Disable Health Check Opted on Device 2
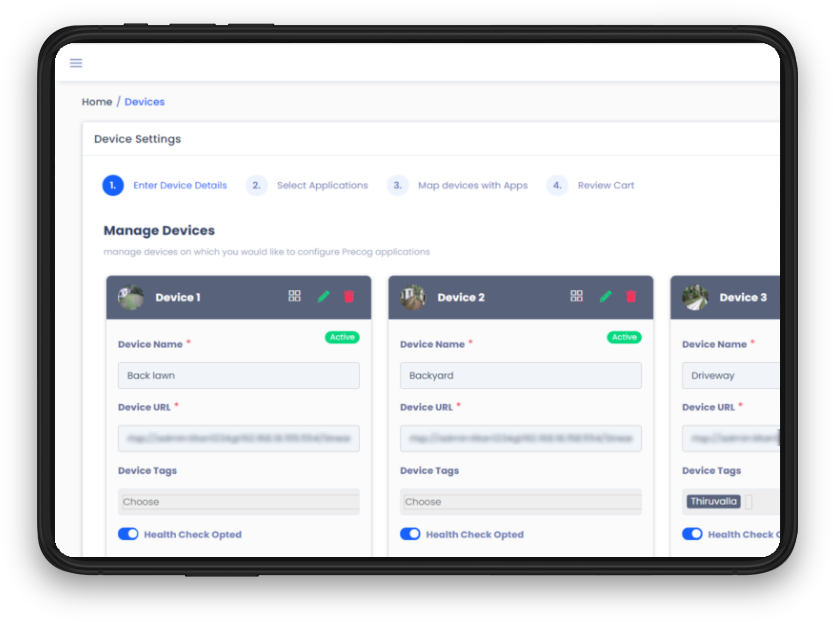 tap(410, 534)
